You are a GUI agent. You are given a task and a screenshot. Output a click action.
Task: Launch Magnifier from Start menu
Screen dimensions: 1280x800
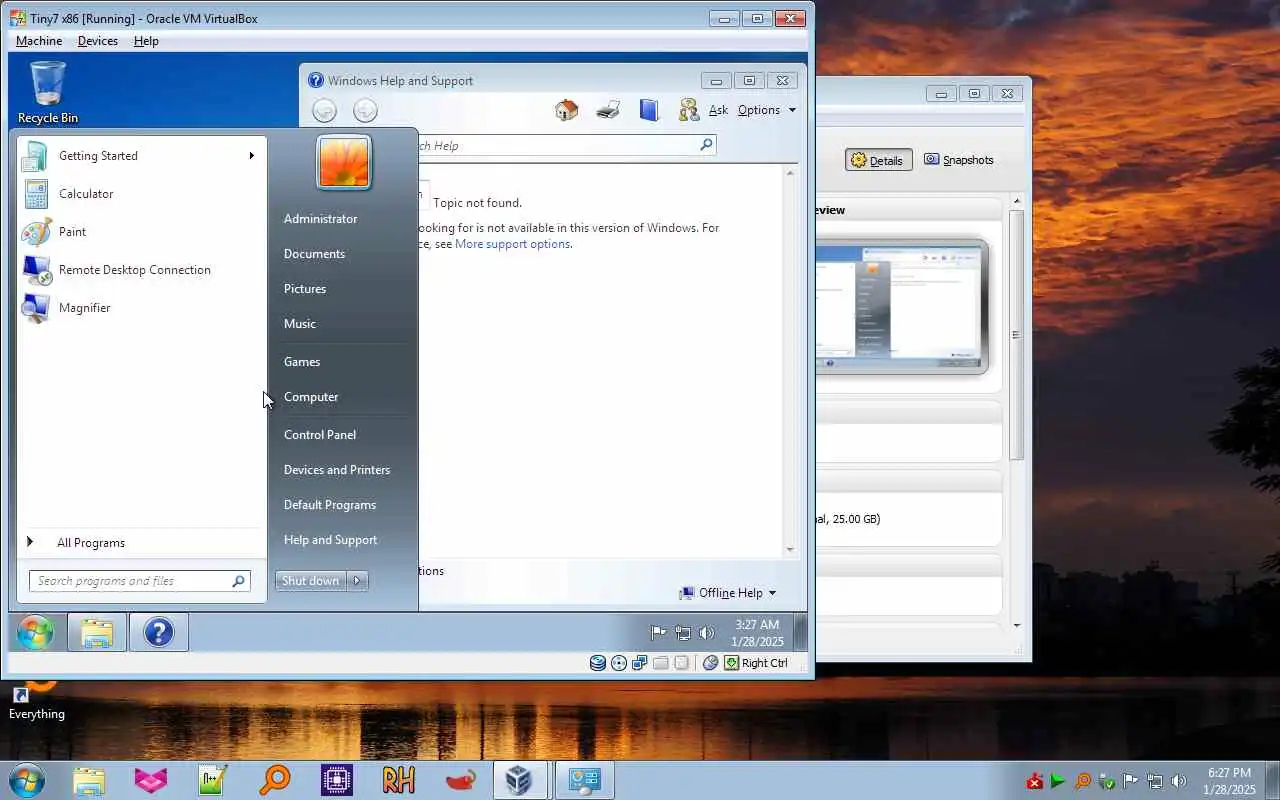pyautogui.click(x=140, y=308)
